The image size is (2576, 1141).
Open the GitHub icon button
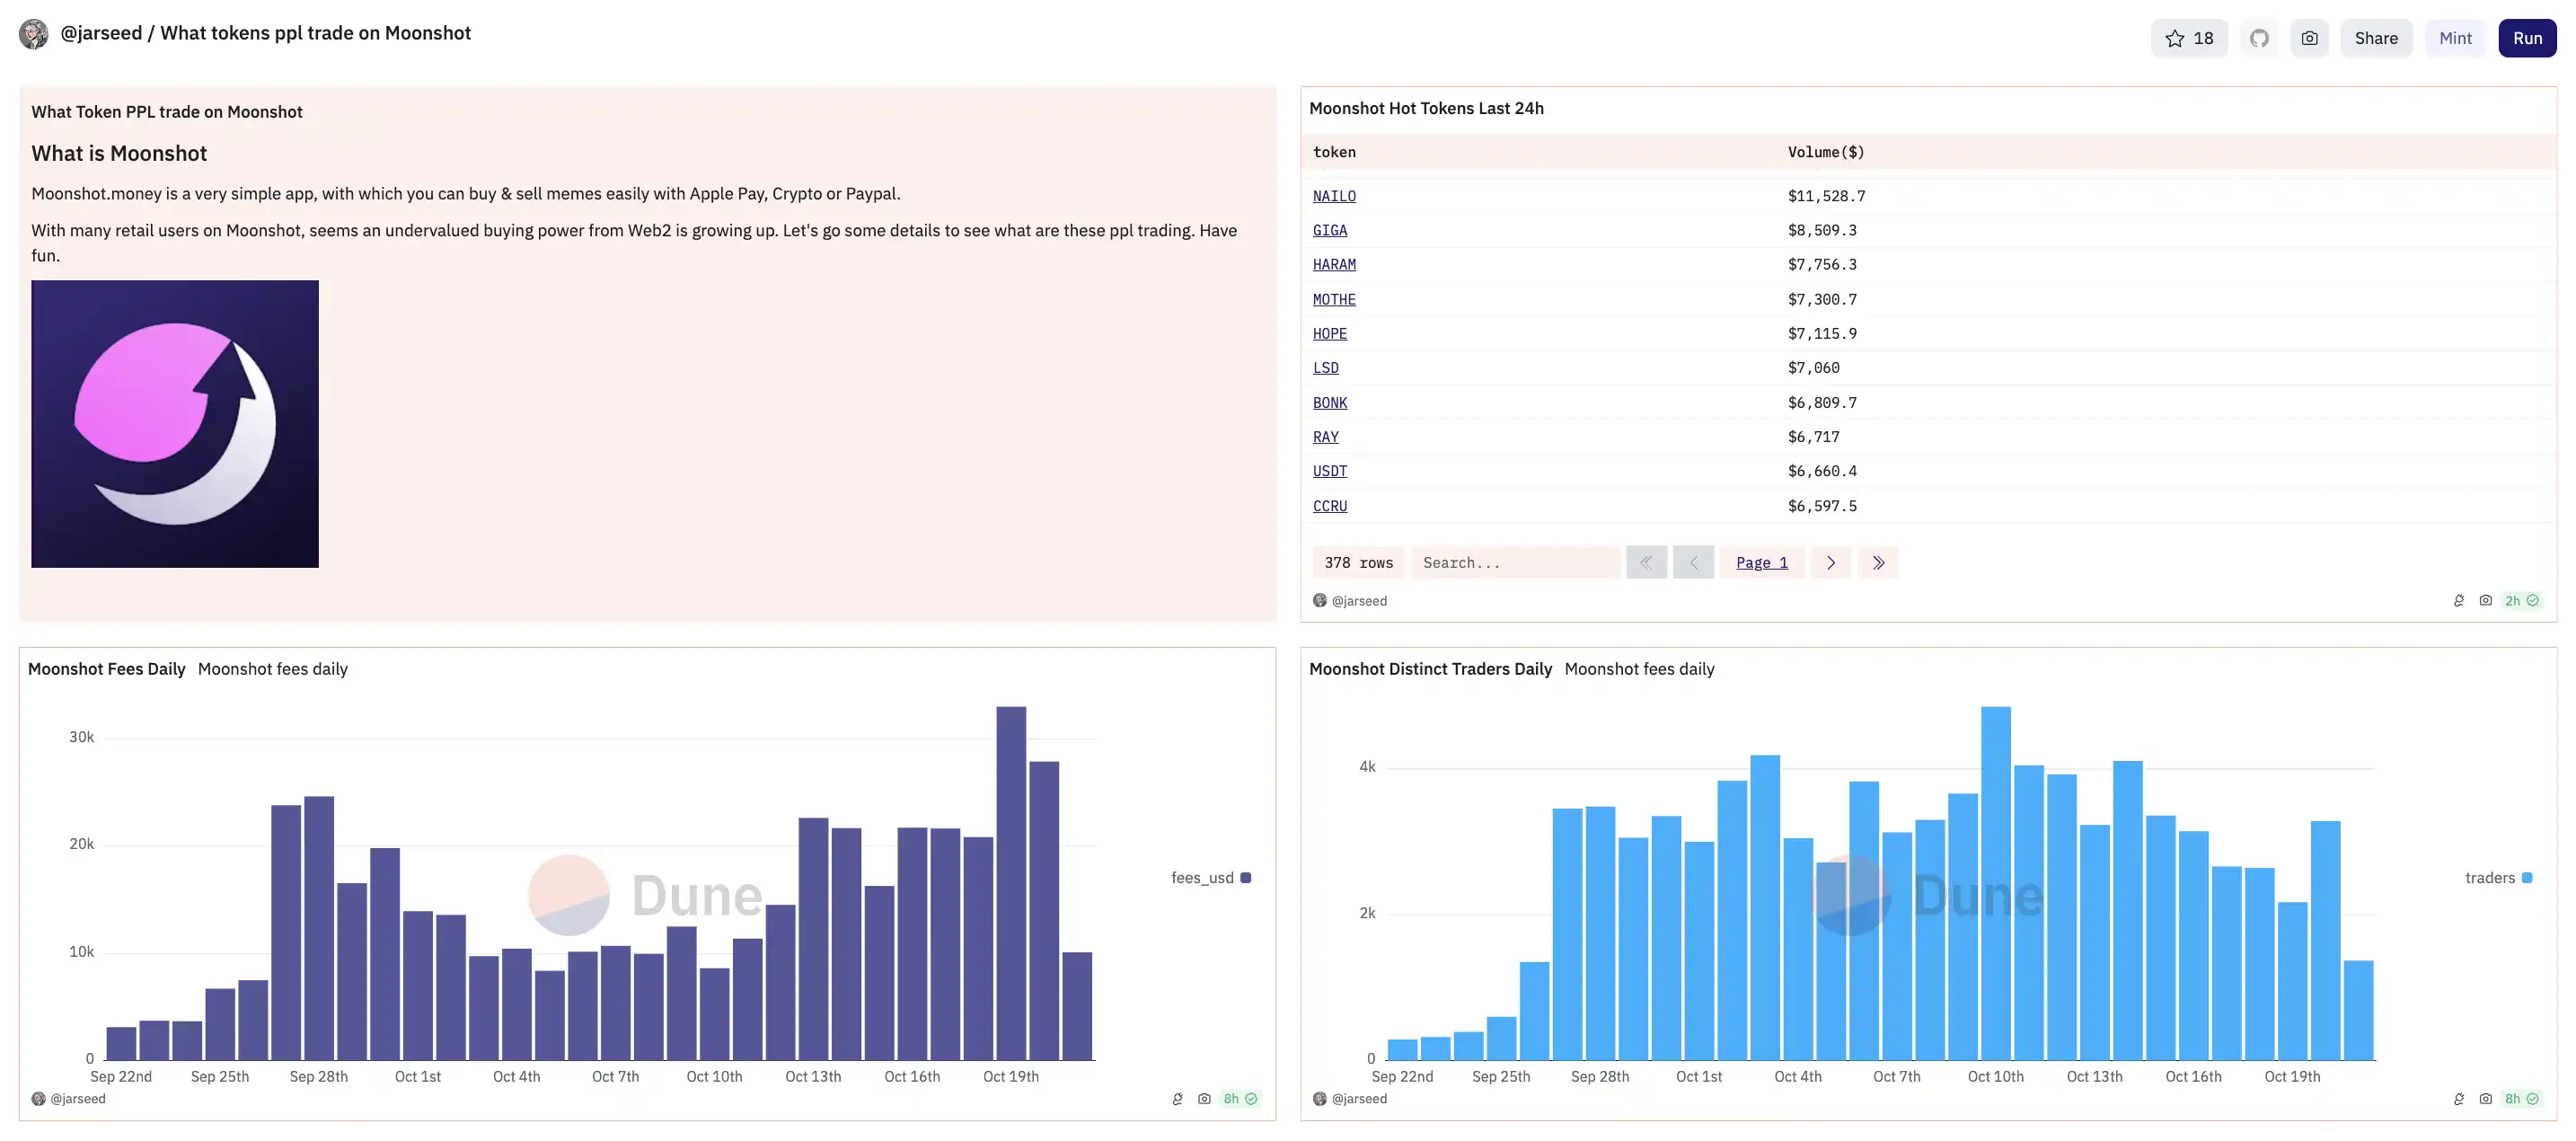[x=2259, y=38]
